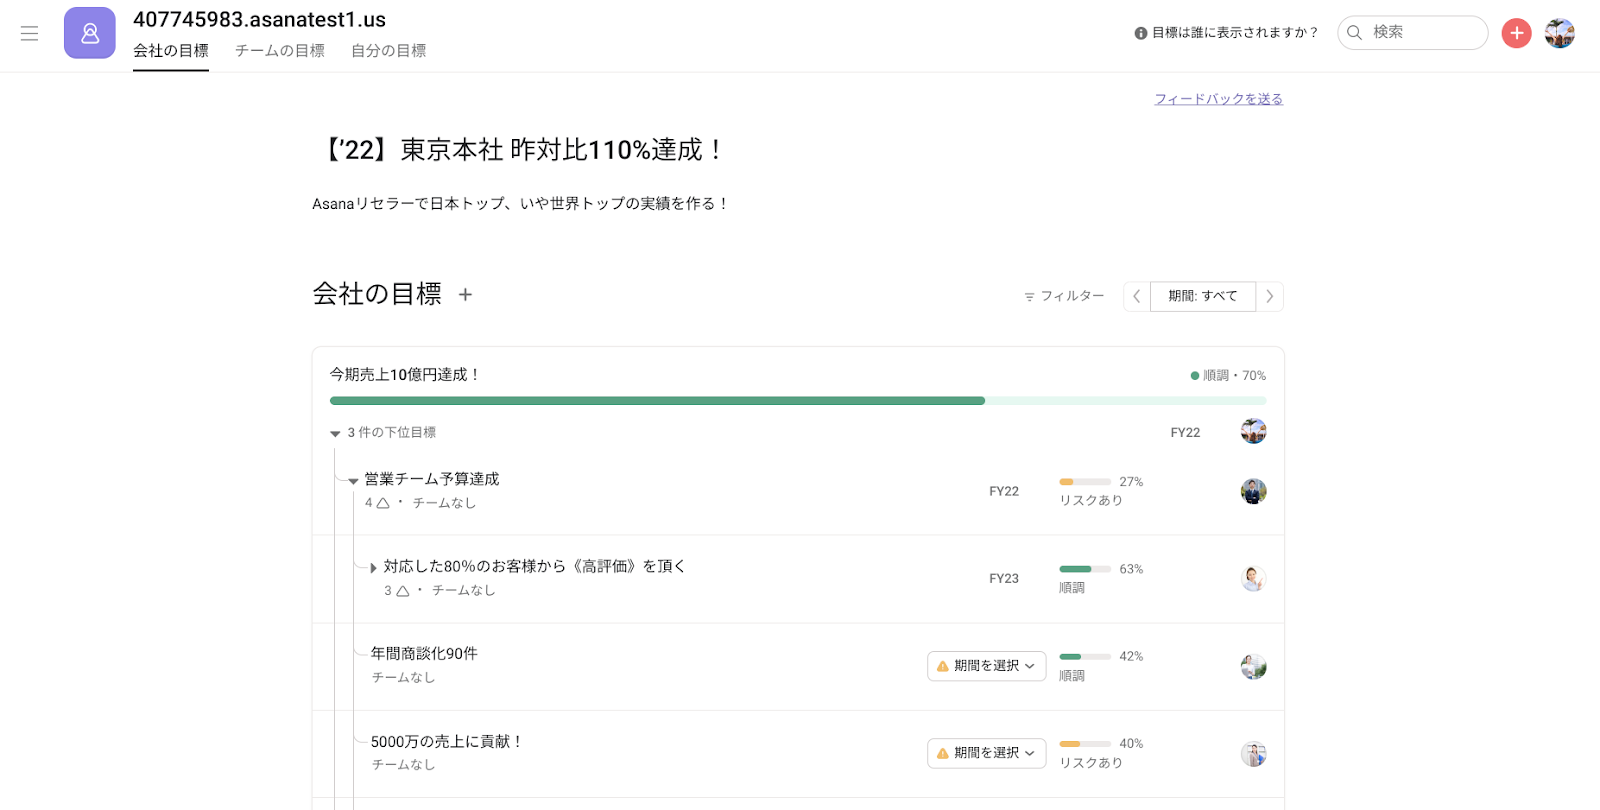Click the フィードバックを送る link

coord(1218,99)
